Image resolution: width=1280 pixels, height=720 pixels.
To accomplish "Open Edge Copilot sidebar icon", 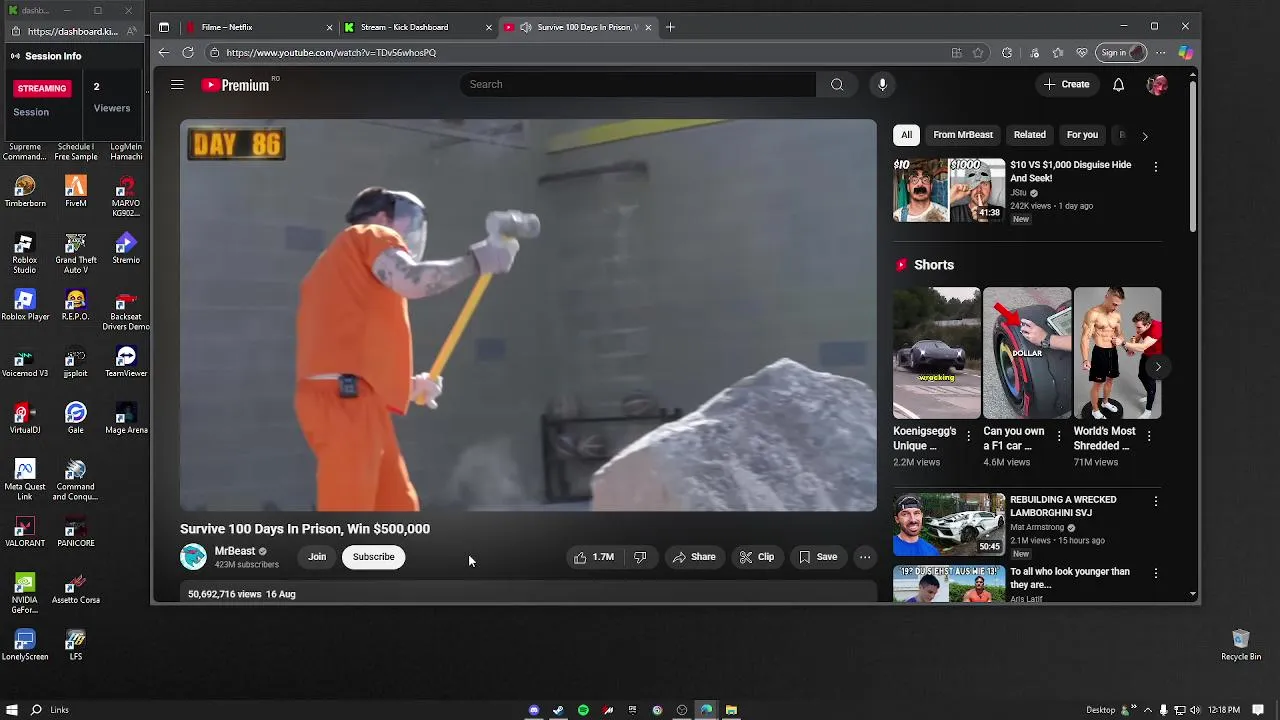I will pos(1185,53).
